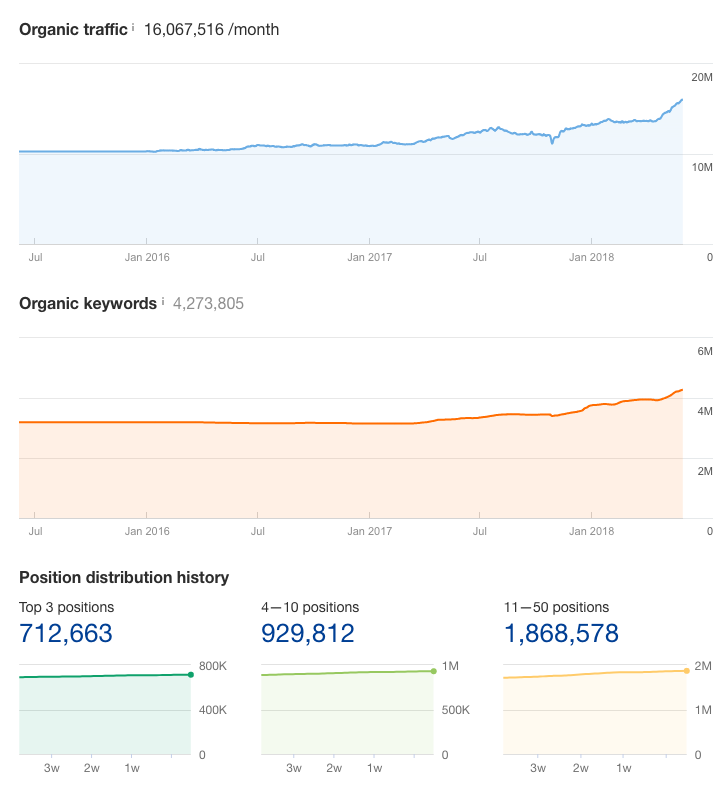Image resolution: width=726 pixels, height=790 pixels.
Task: Click the 2w label on 4—10 positions chart
Action: (334, 768)
